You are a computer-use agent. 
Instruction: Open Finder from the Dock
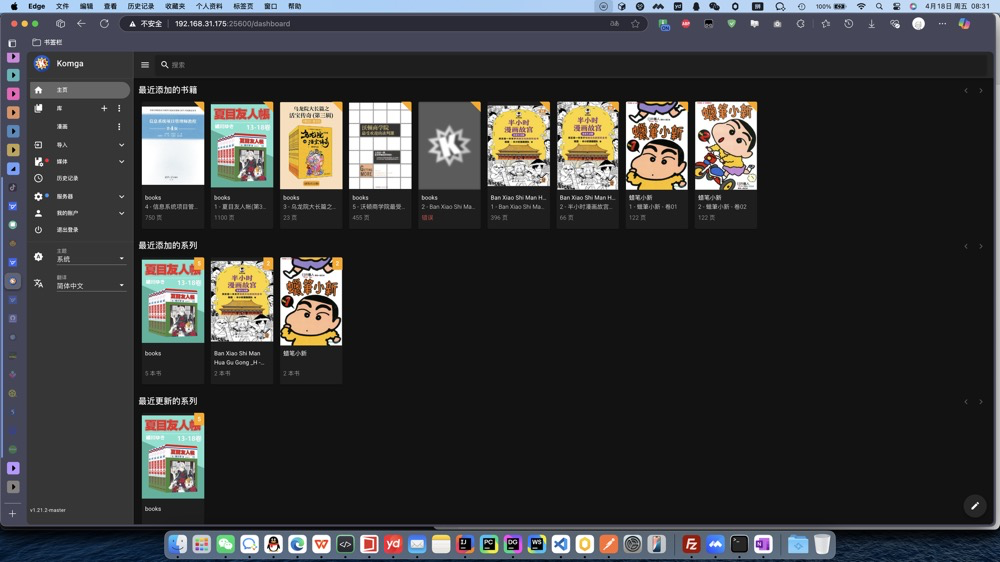[x=178, y=544]
